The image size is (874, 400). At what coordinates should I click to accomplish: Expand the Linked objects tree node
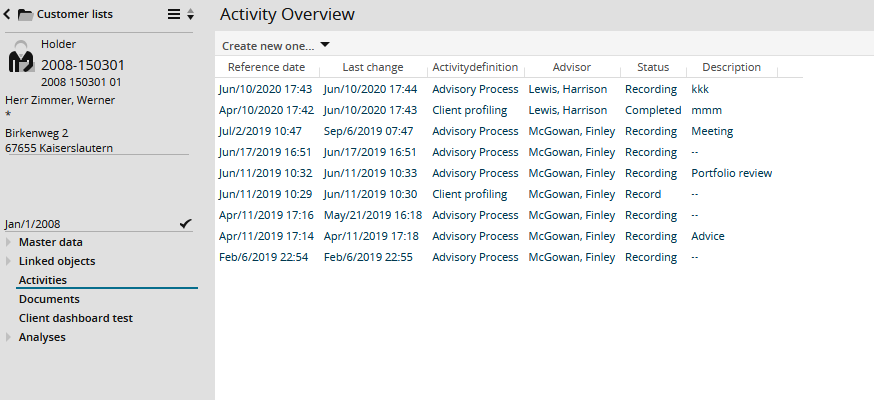(x=10, y=261)
